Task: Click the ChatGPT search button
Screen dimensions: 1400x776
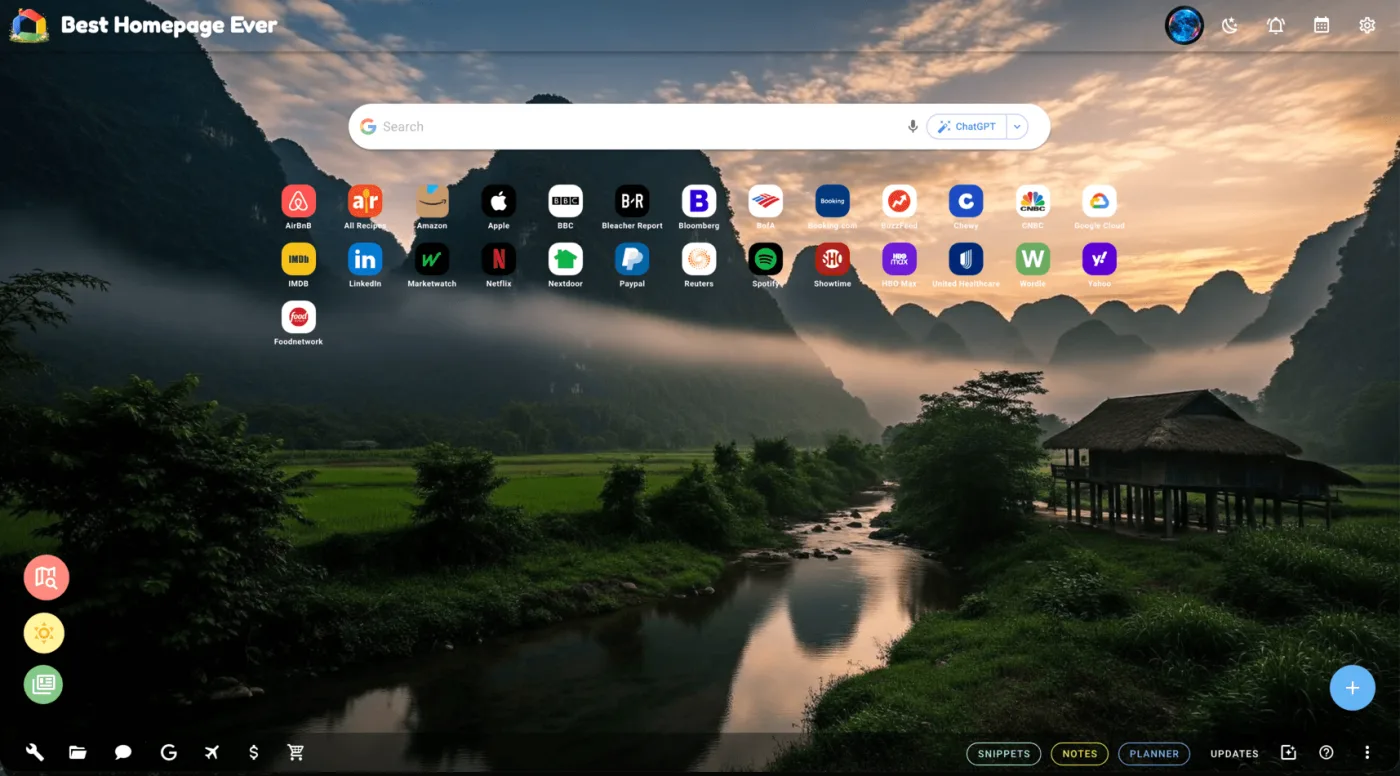Action: [966, 127]
